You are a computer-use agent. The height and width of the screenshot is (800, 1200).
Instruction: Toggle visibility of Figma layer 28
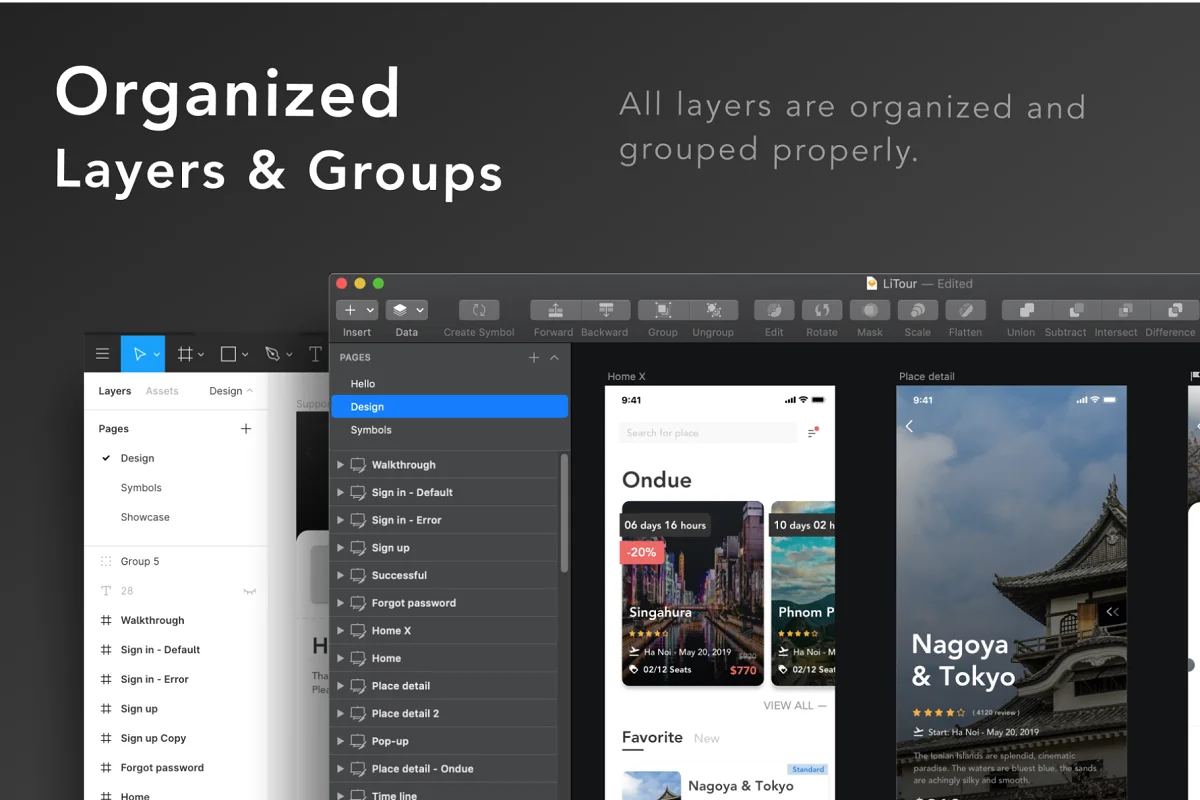tap(250, 591)
